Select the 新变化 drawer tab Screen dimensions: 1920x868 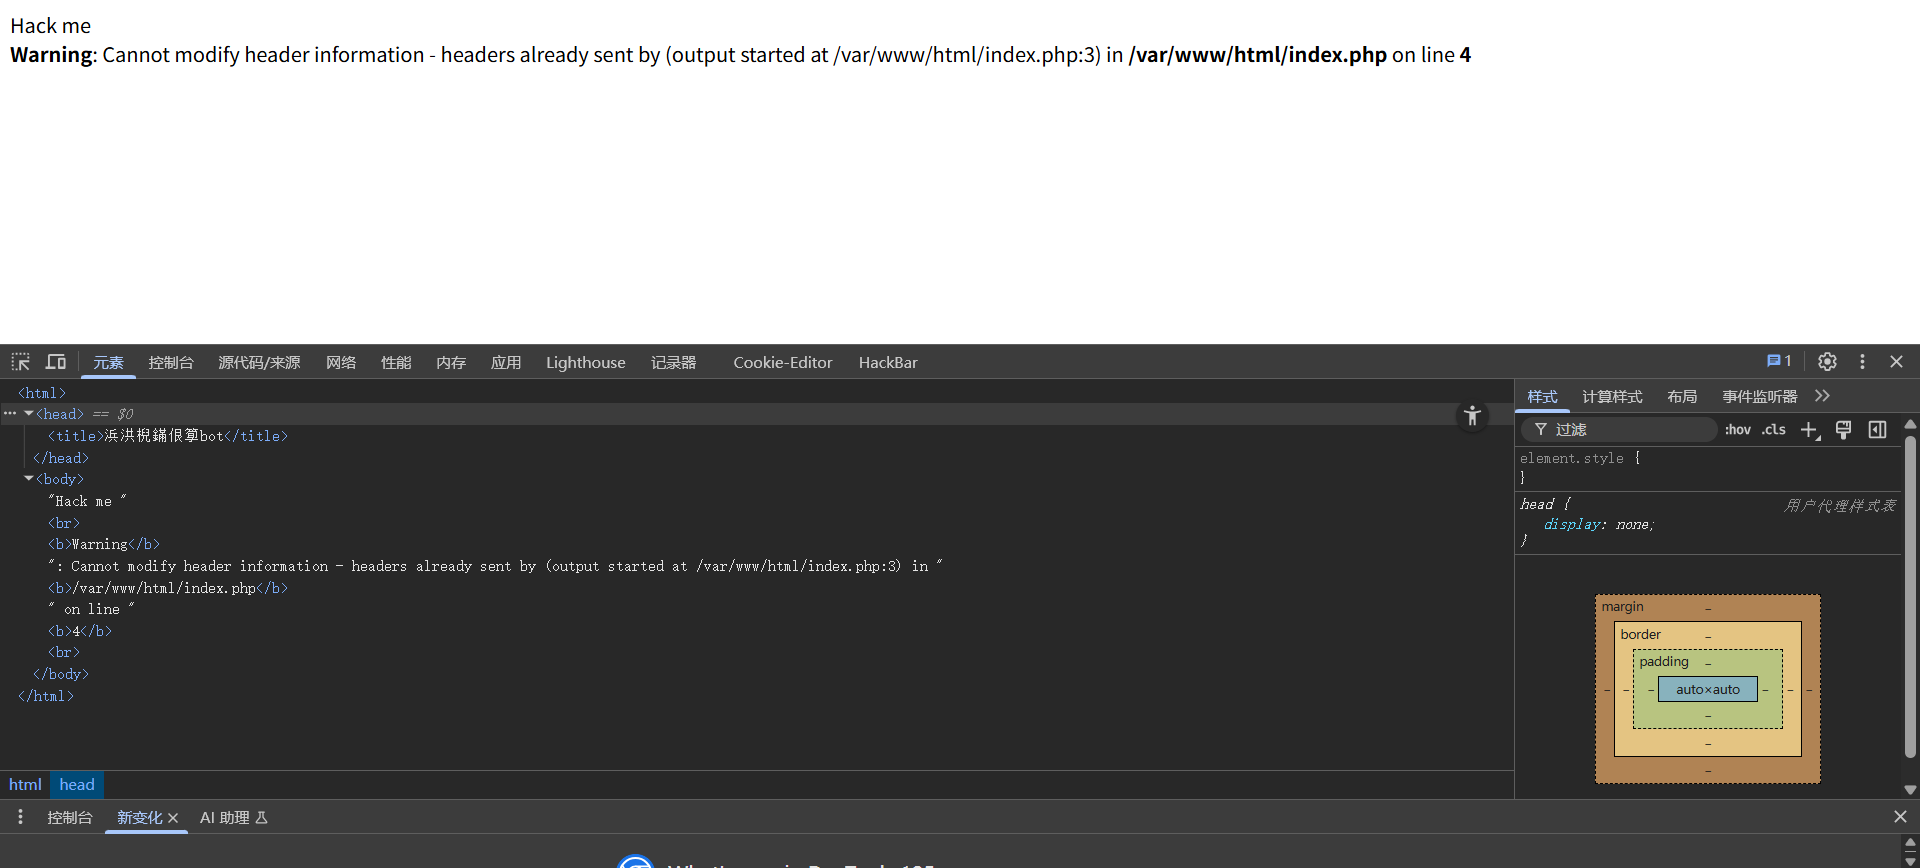(x=139, y=817)
